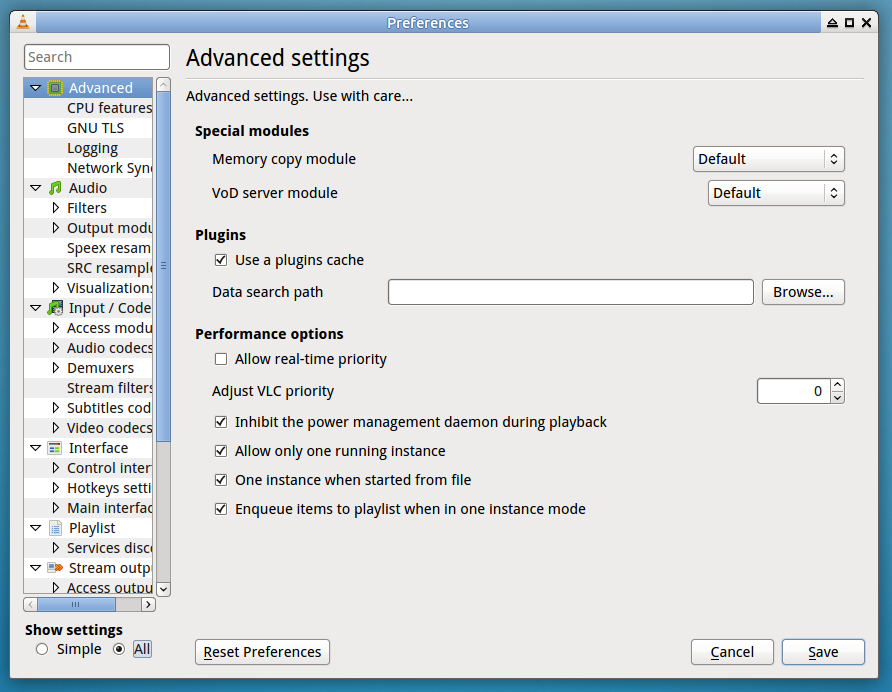Viewport: 892px width, 692px height.
Task: Uncheck Inhibit the power management daemon
Action: 221,422
